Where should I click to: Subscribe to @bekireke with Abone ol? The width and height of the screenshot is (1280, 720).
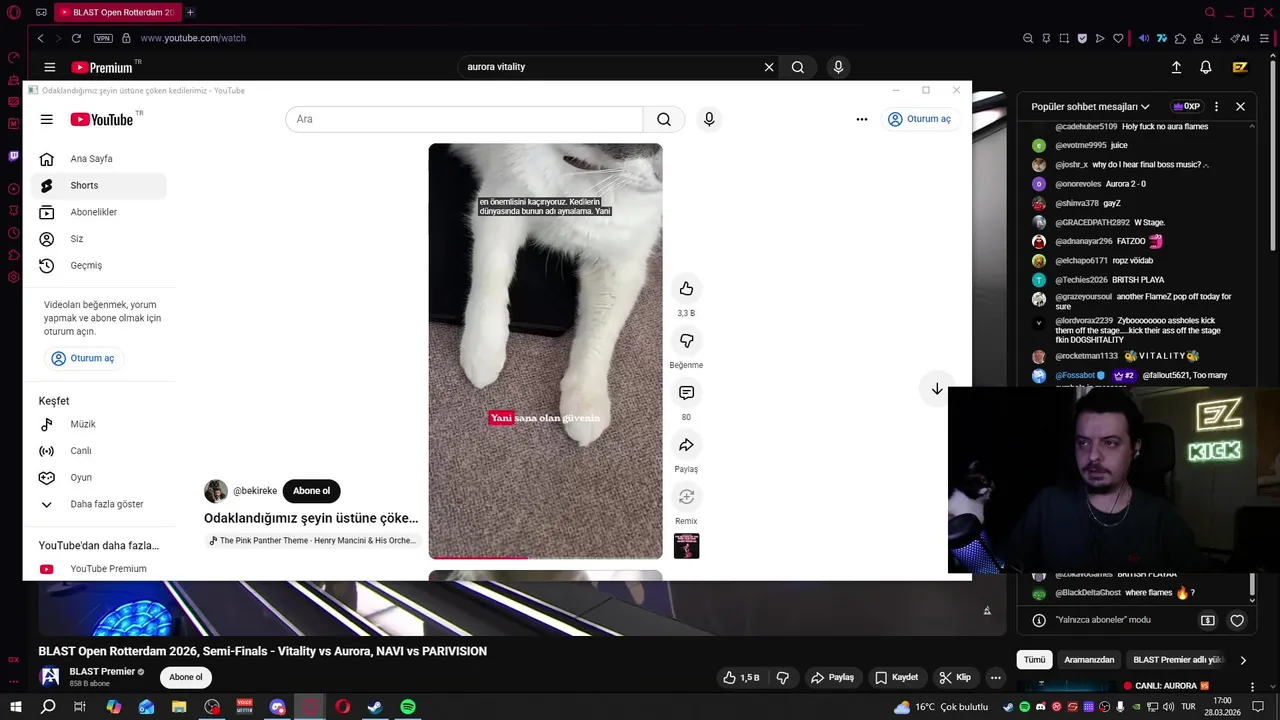pos(311,491)
